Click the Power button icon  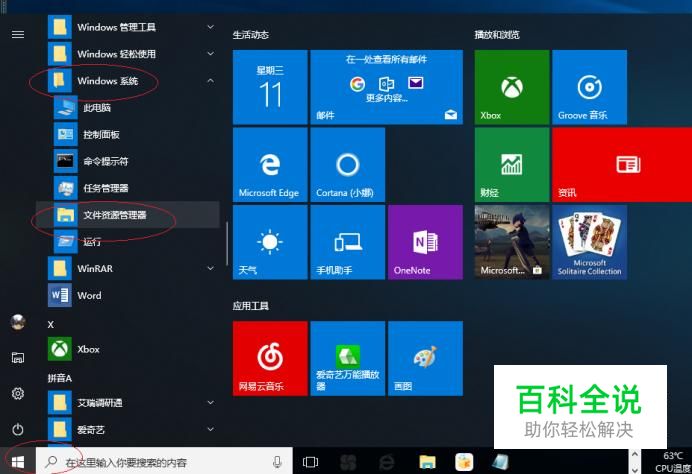click(x=18, y=429)
